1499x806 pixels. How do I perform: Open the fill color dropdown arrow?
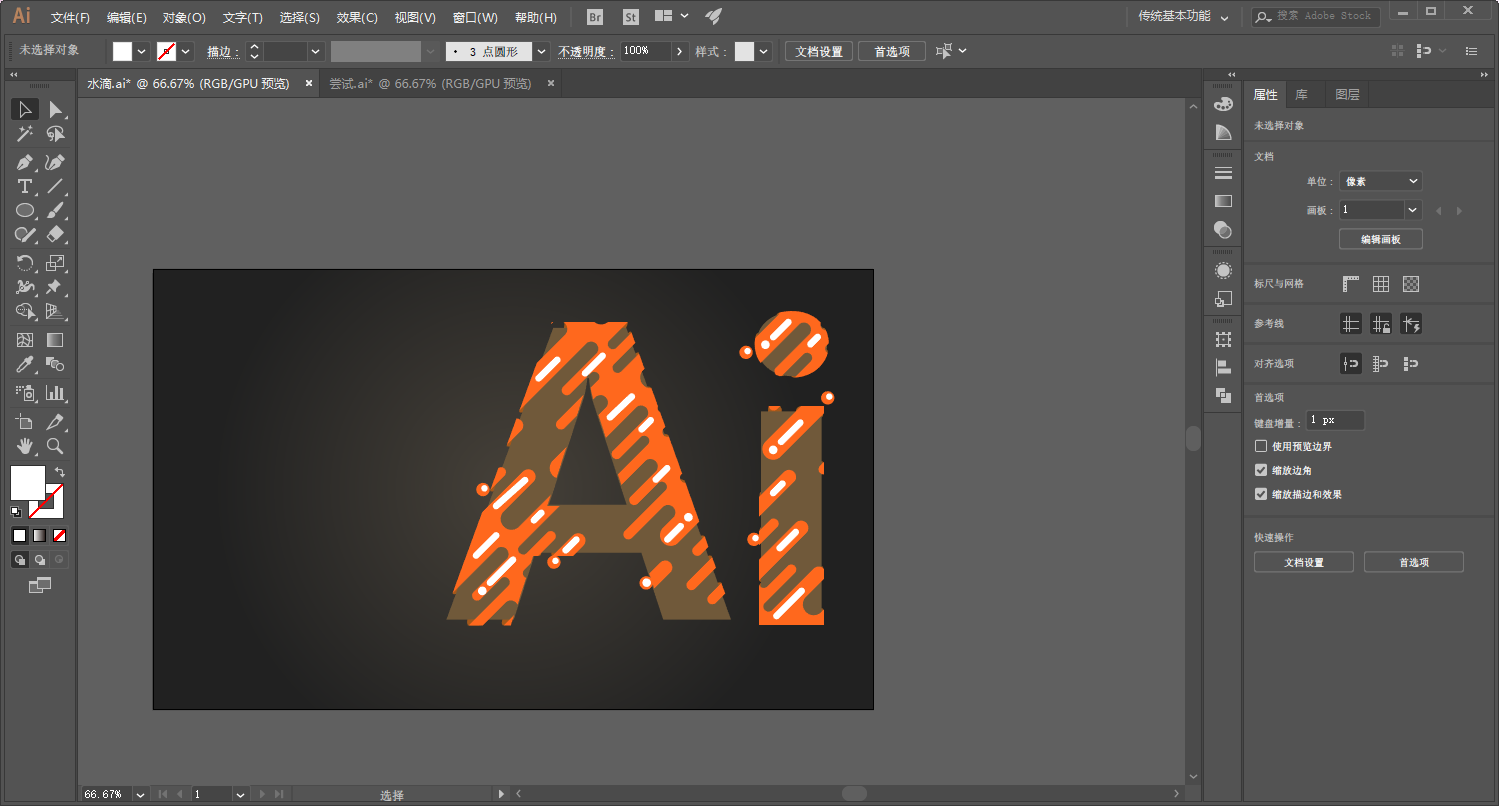tap(142, 51)
